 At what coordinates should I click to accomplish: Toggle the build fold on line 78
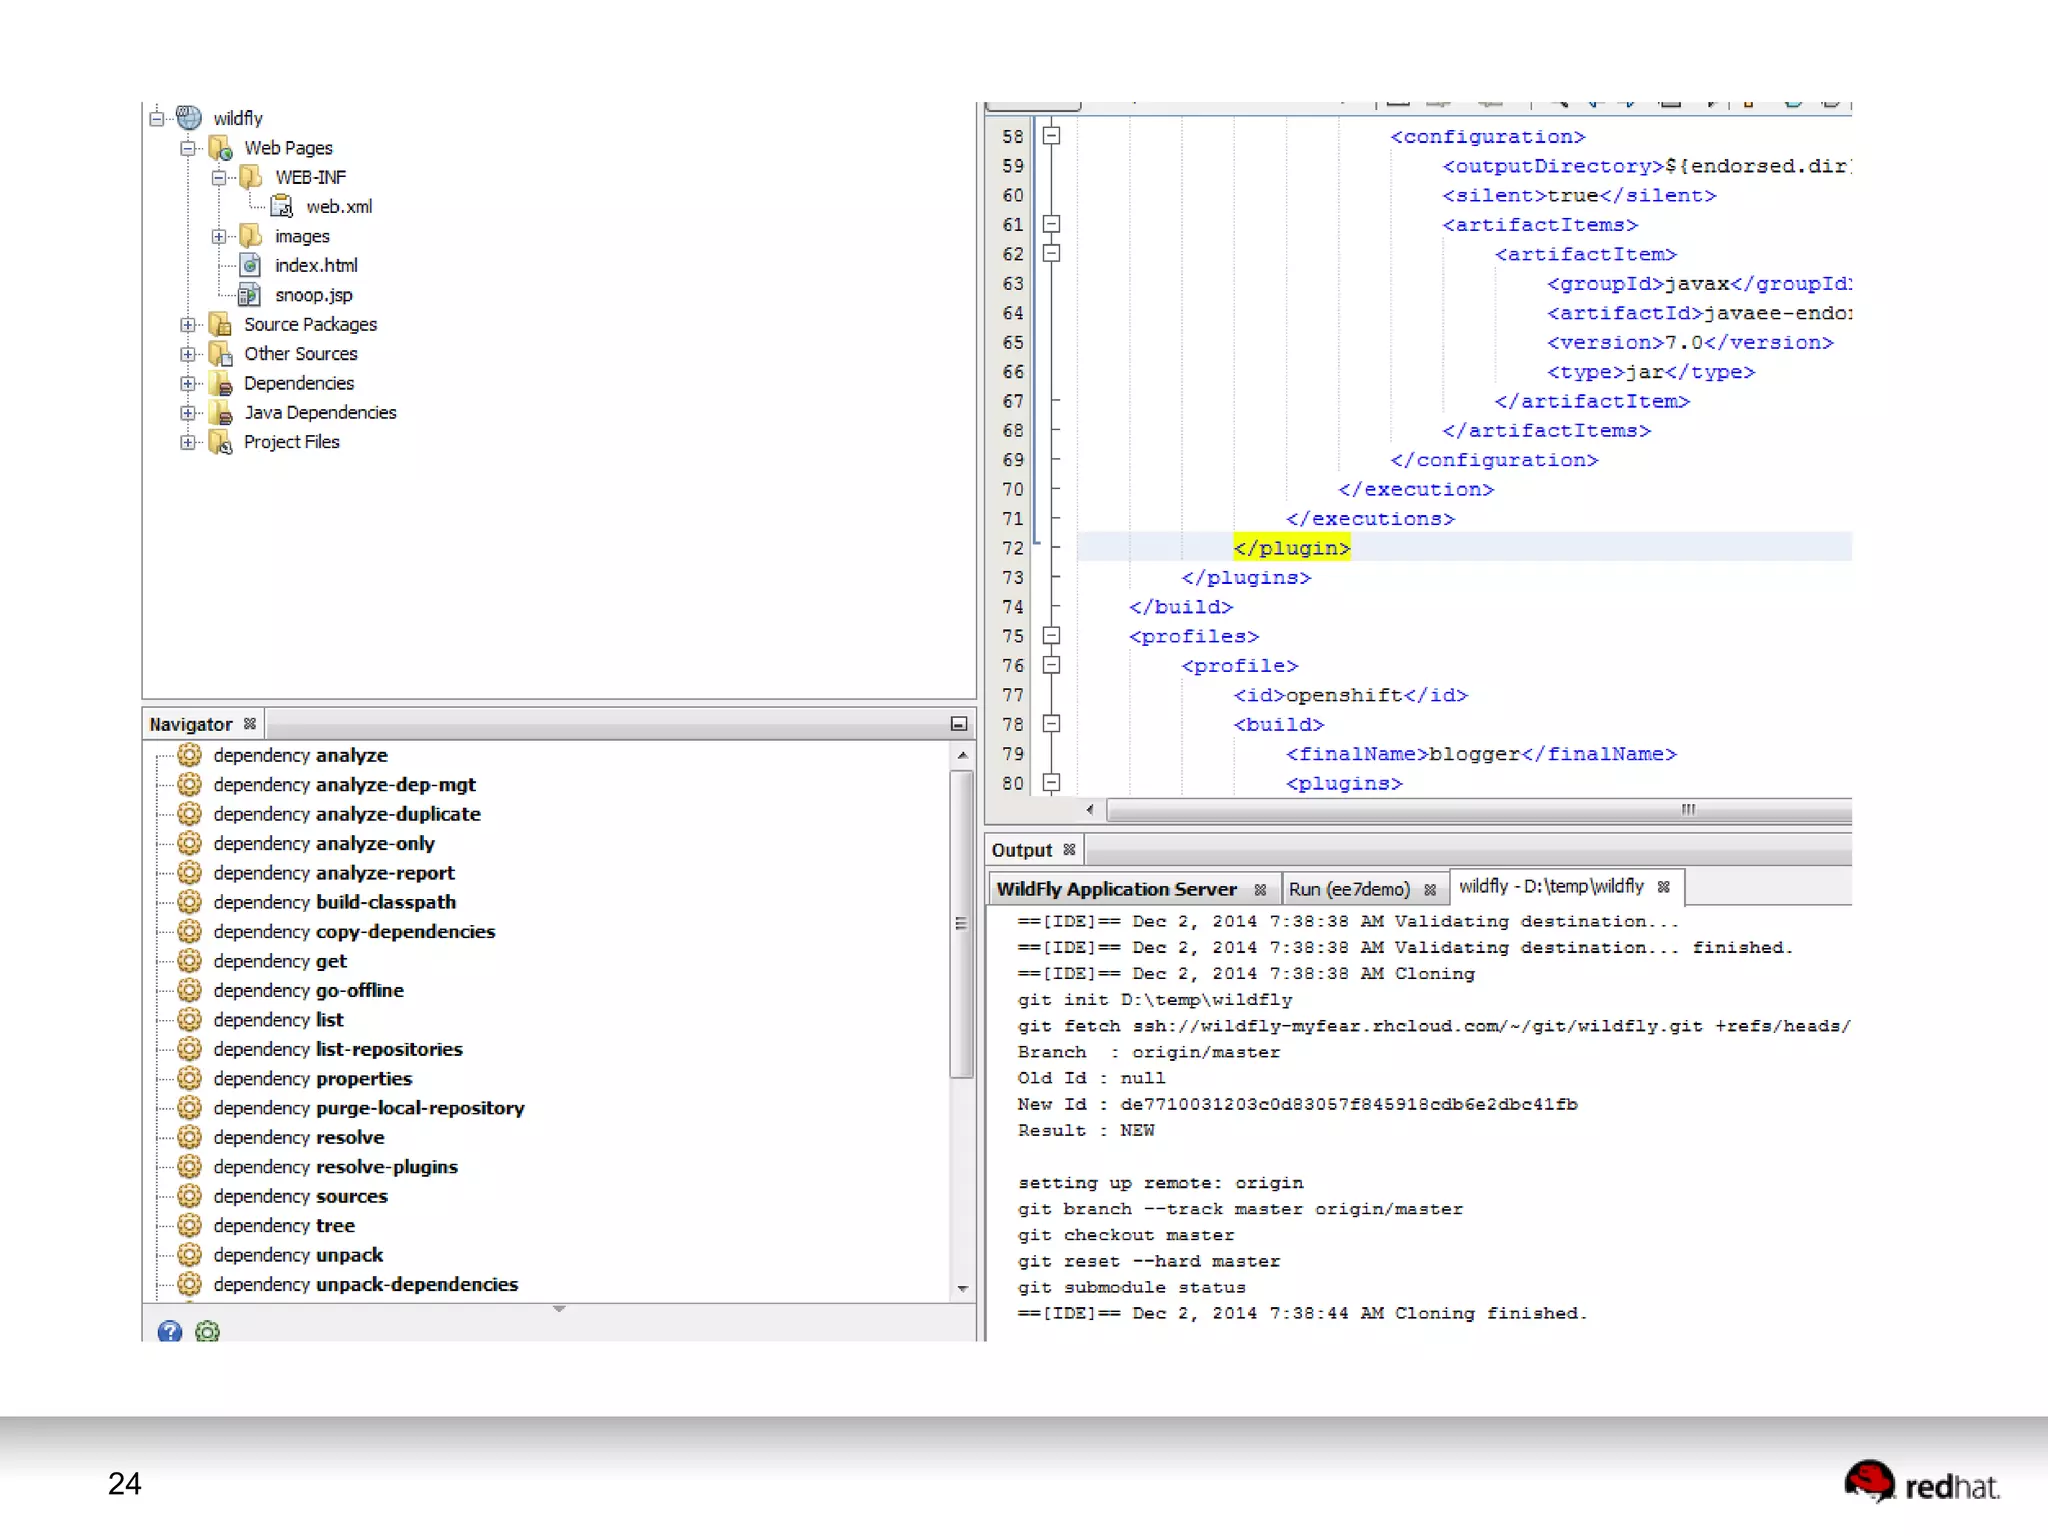[1051, 723]
